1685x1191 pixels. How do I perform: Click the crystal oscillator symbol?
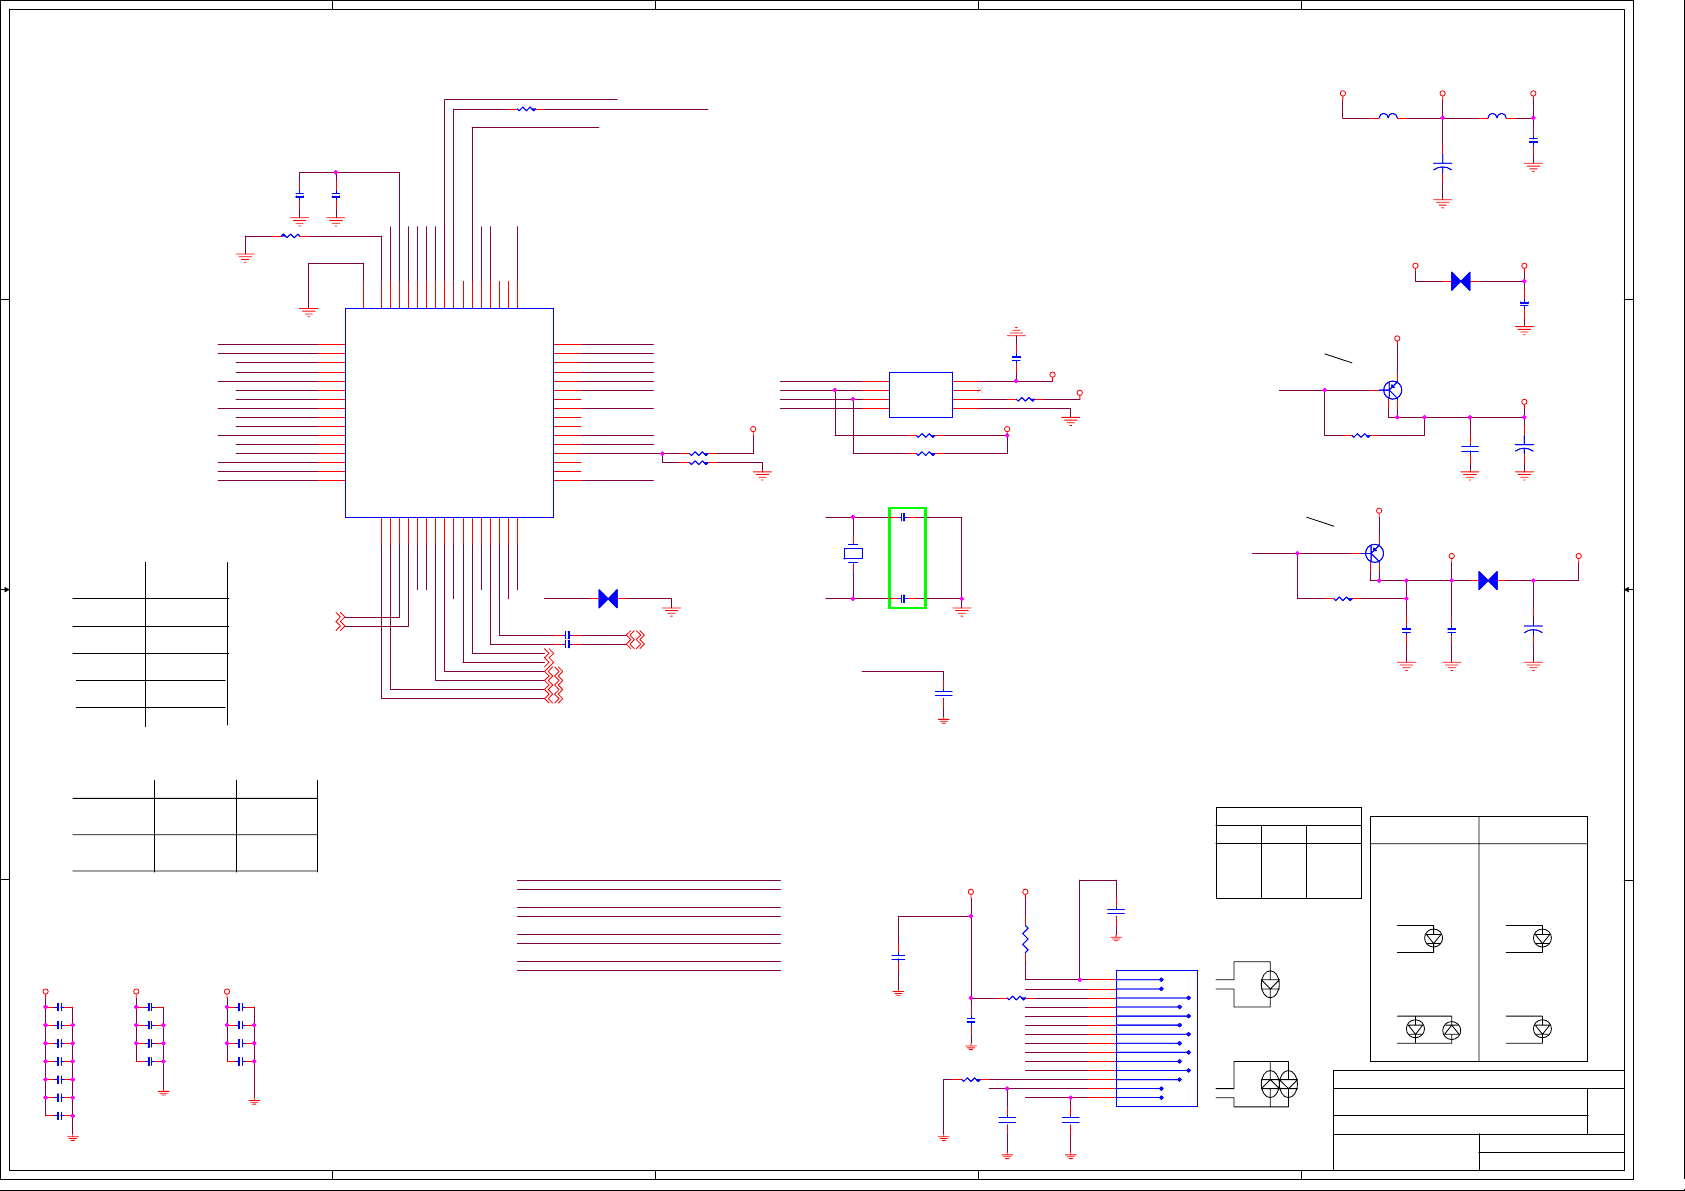coord(853,553)
